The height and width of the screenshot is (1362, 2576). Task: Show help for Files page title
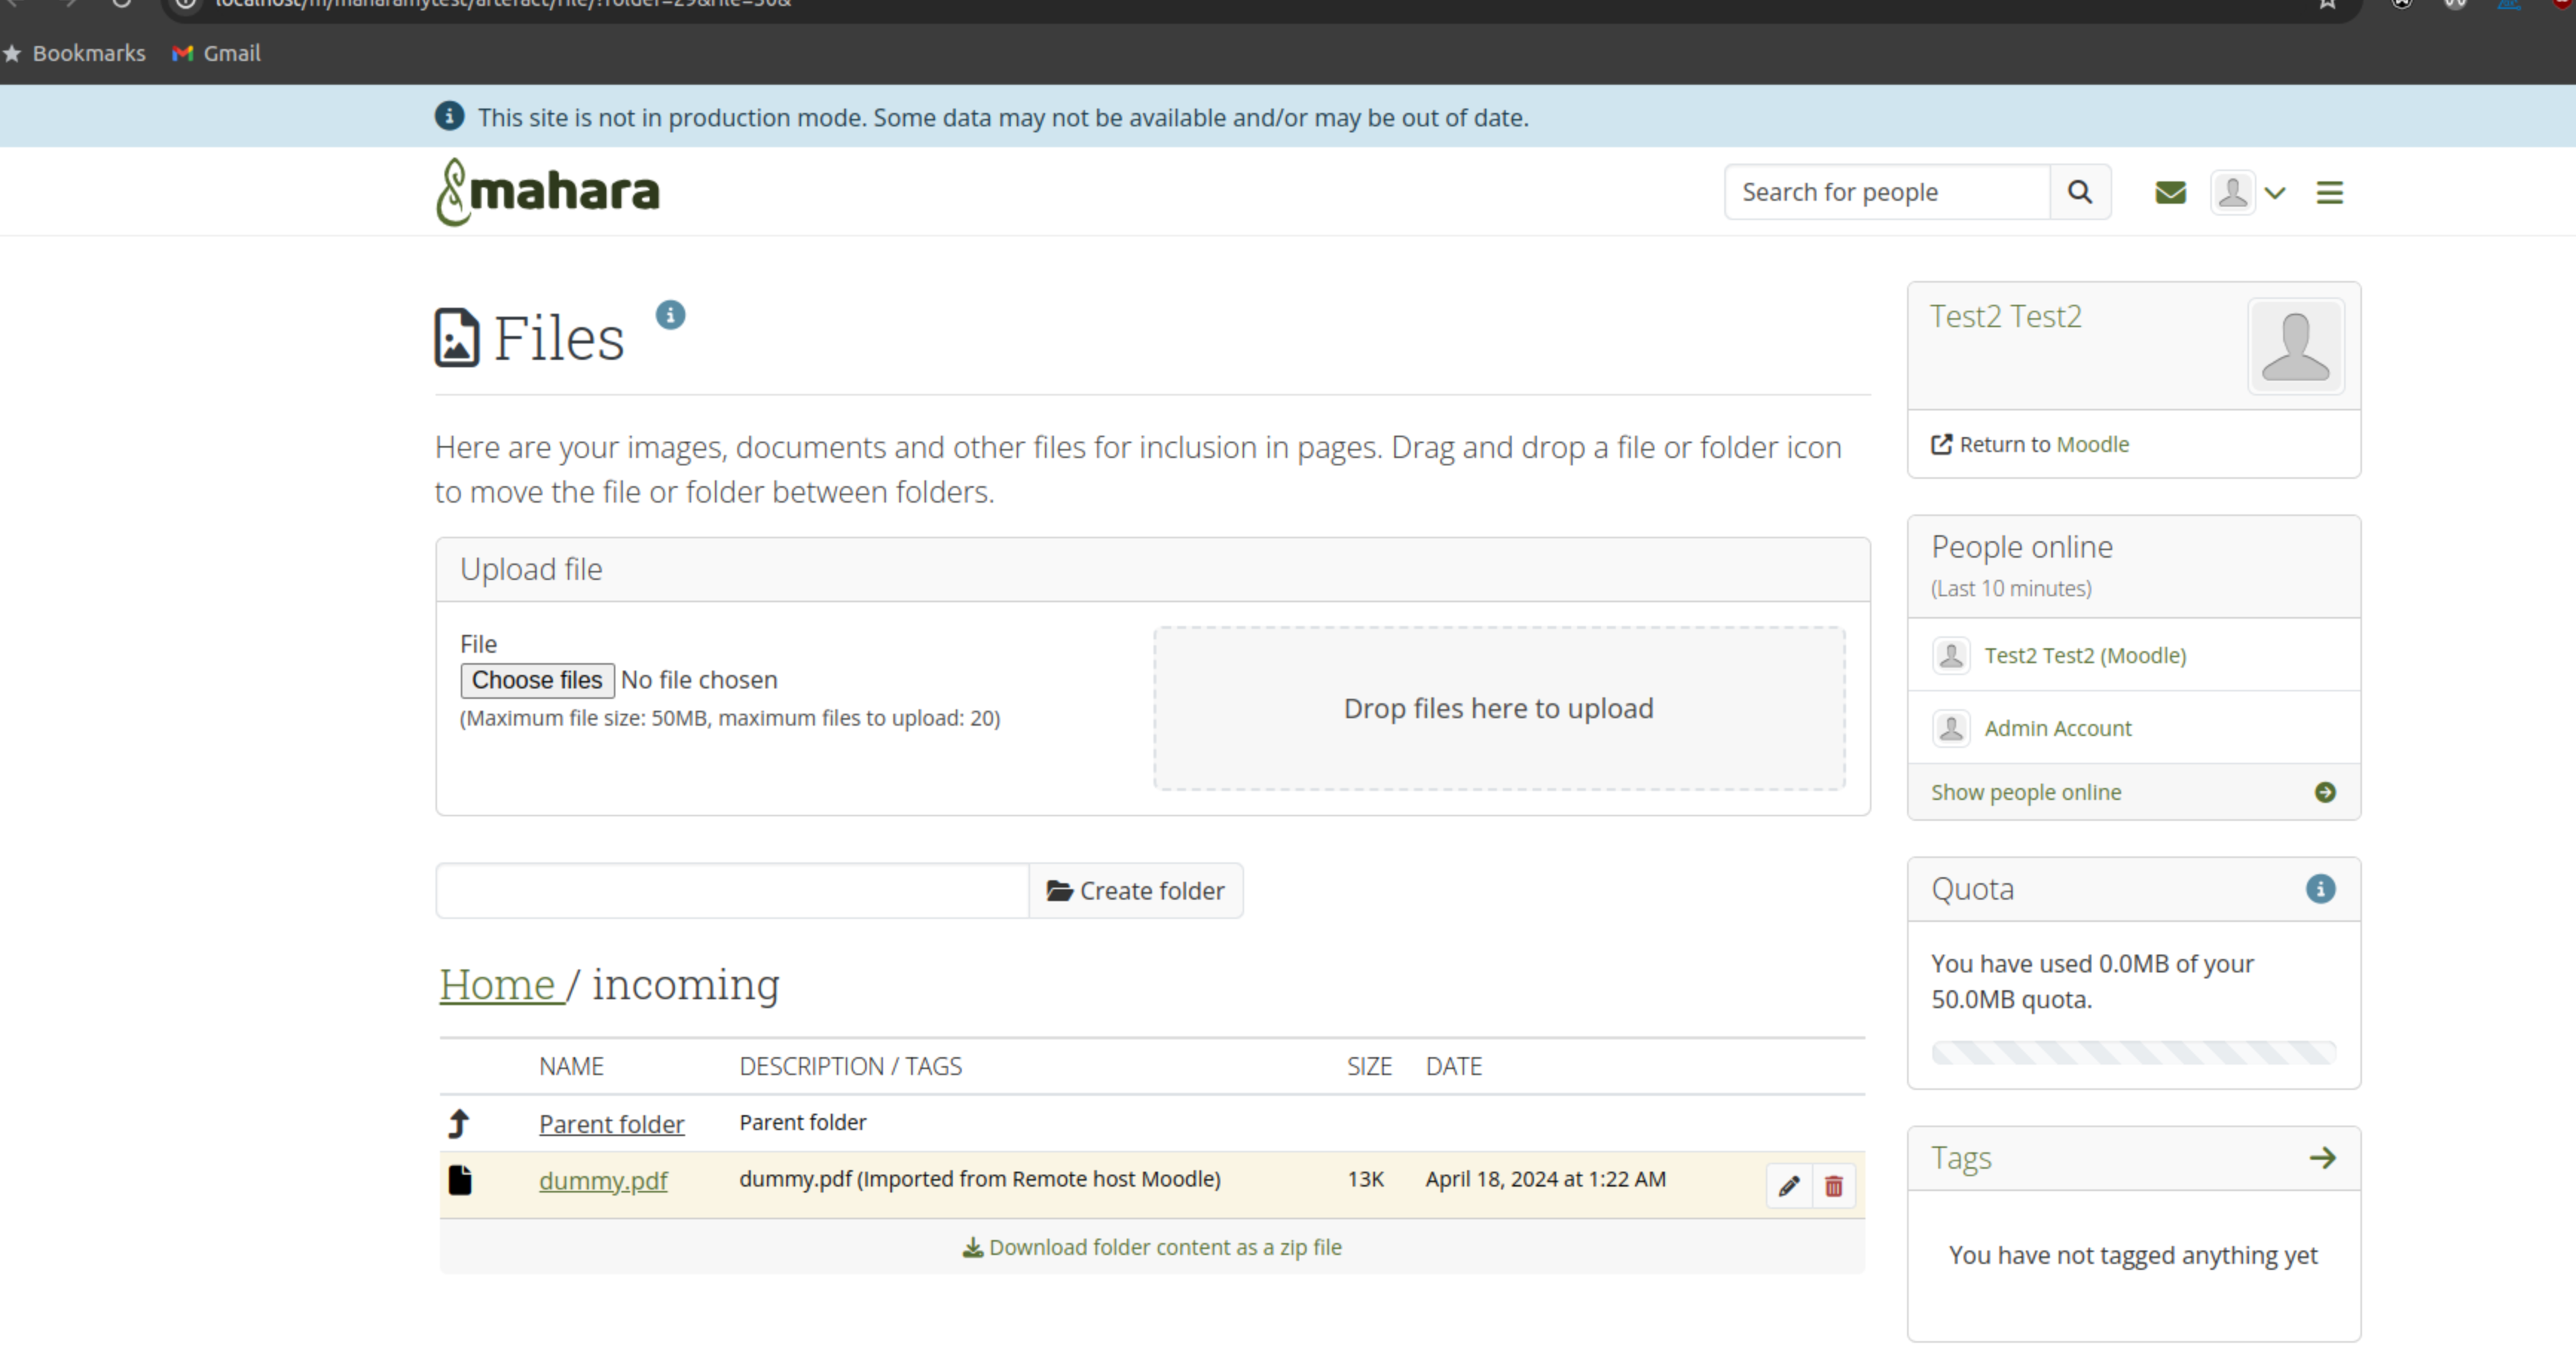pos(670,315)
